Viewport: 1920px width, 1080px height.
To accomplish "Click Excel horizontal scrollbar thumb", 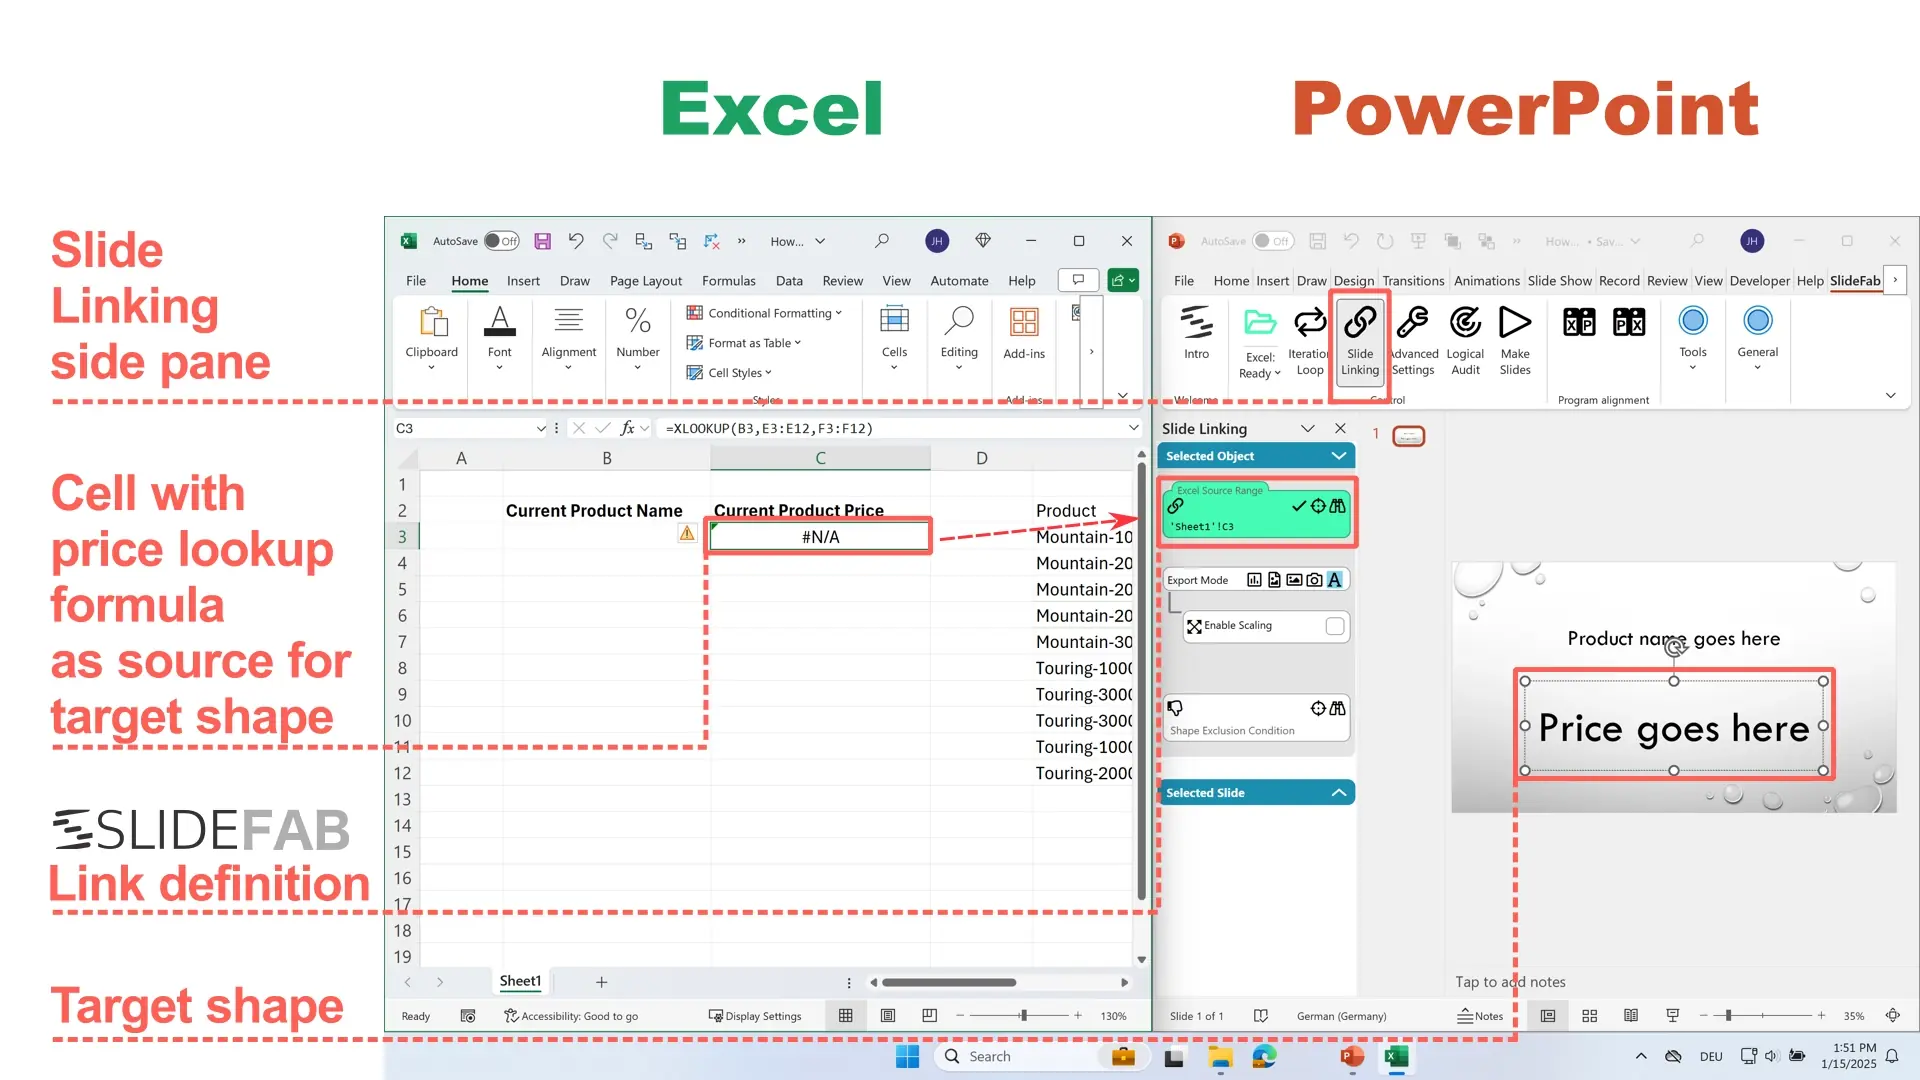I will pyautogui.click(x=948, y=982).
